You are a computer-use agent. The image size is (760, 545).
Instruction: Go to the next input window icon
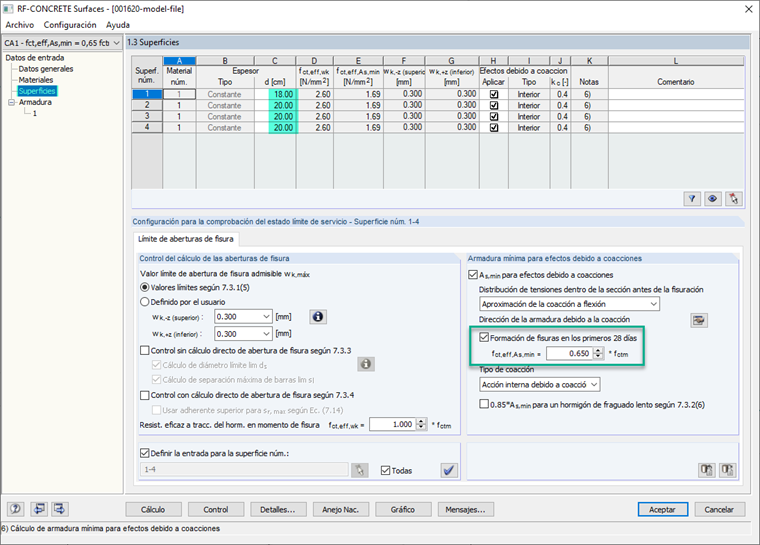click(x=60, y=509)
